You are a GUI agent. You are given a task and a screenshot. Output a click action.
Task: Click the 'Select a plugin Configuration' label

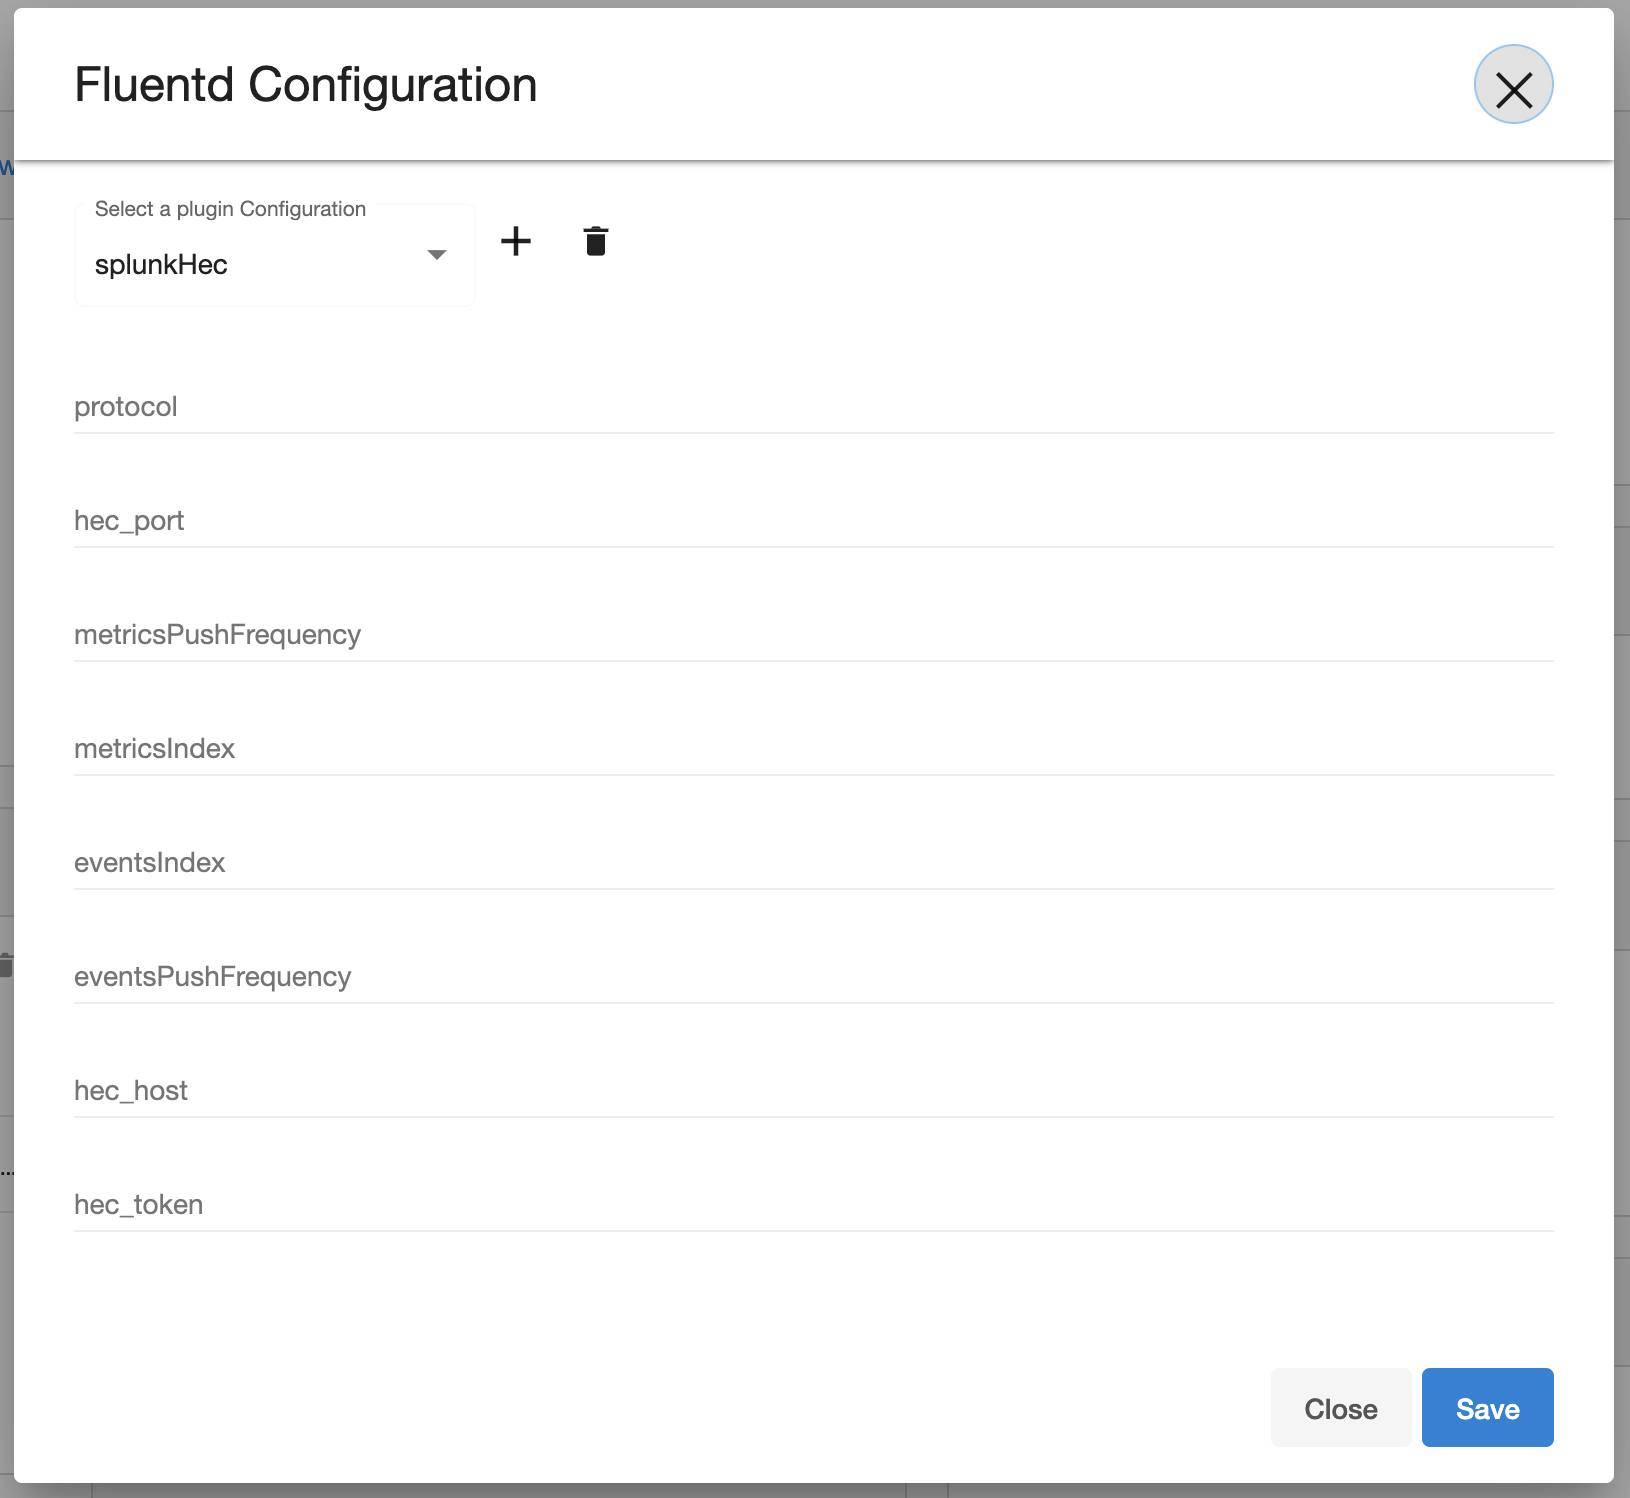[230, 209]
